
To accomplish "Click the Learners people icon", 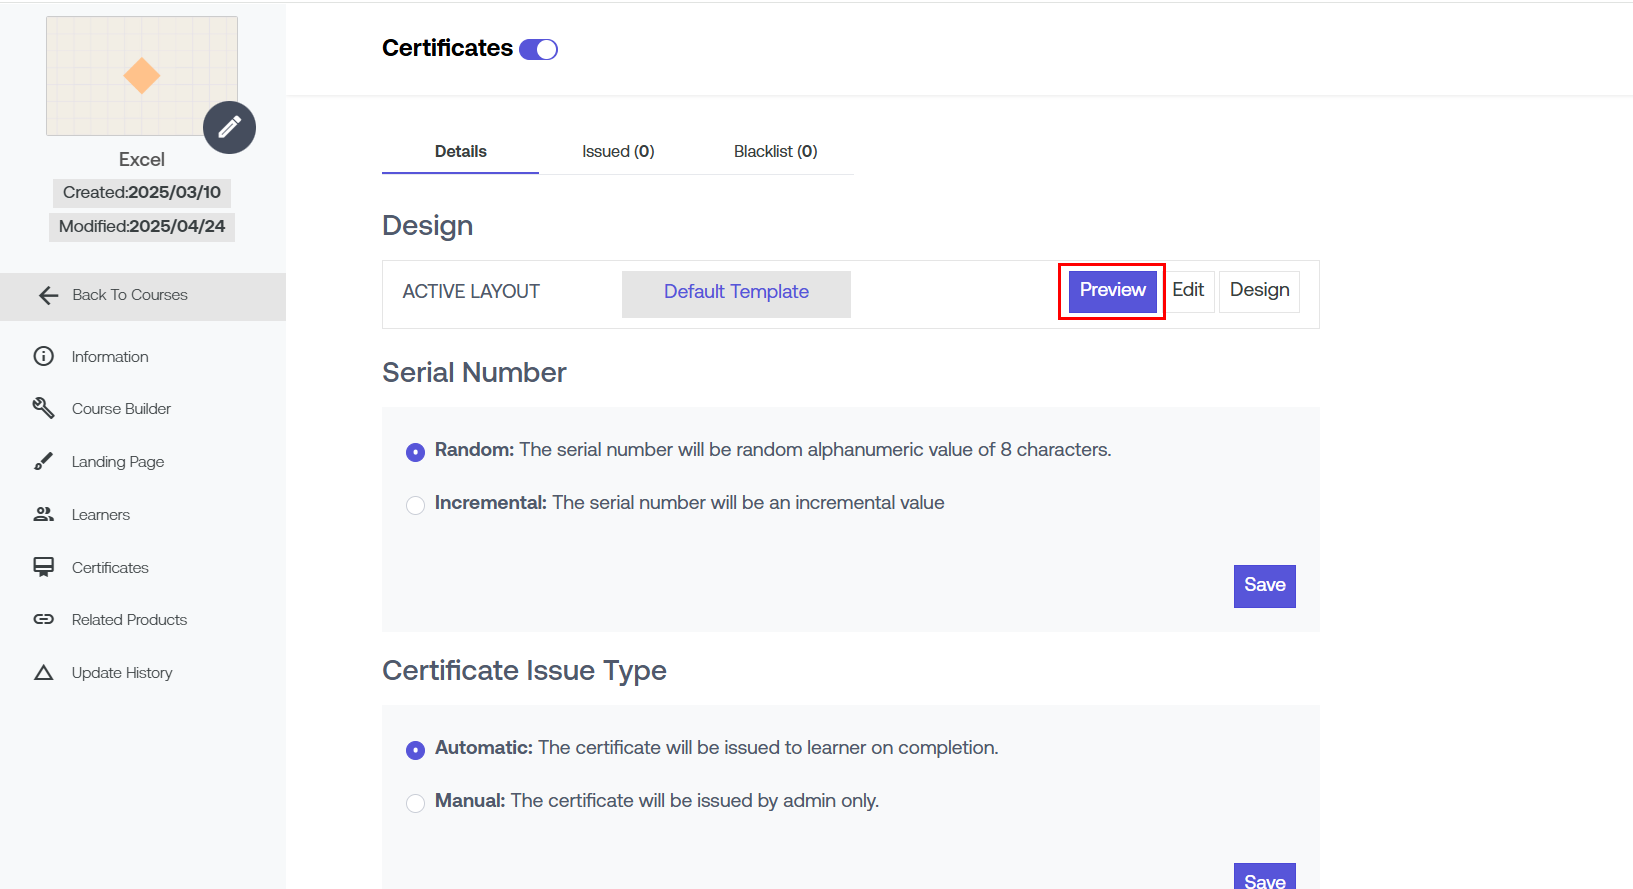I will point(44,514).
